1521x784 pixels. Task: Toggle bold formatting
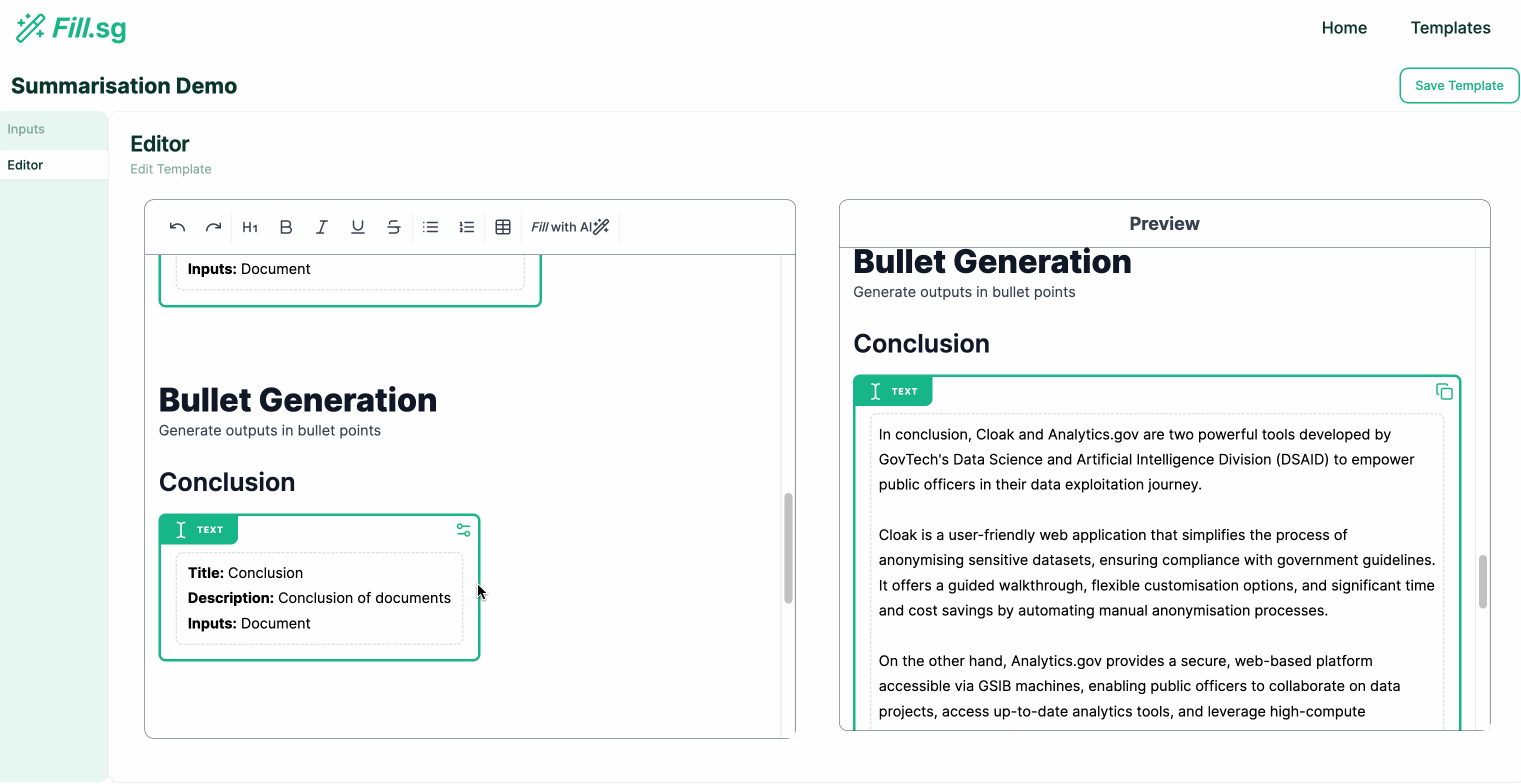pyautogui.click(x=286, y=227)
